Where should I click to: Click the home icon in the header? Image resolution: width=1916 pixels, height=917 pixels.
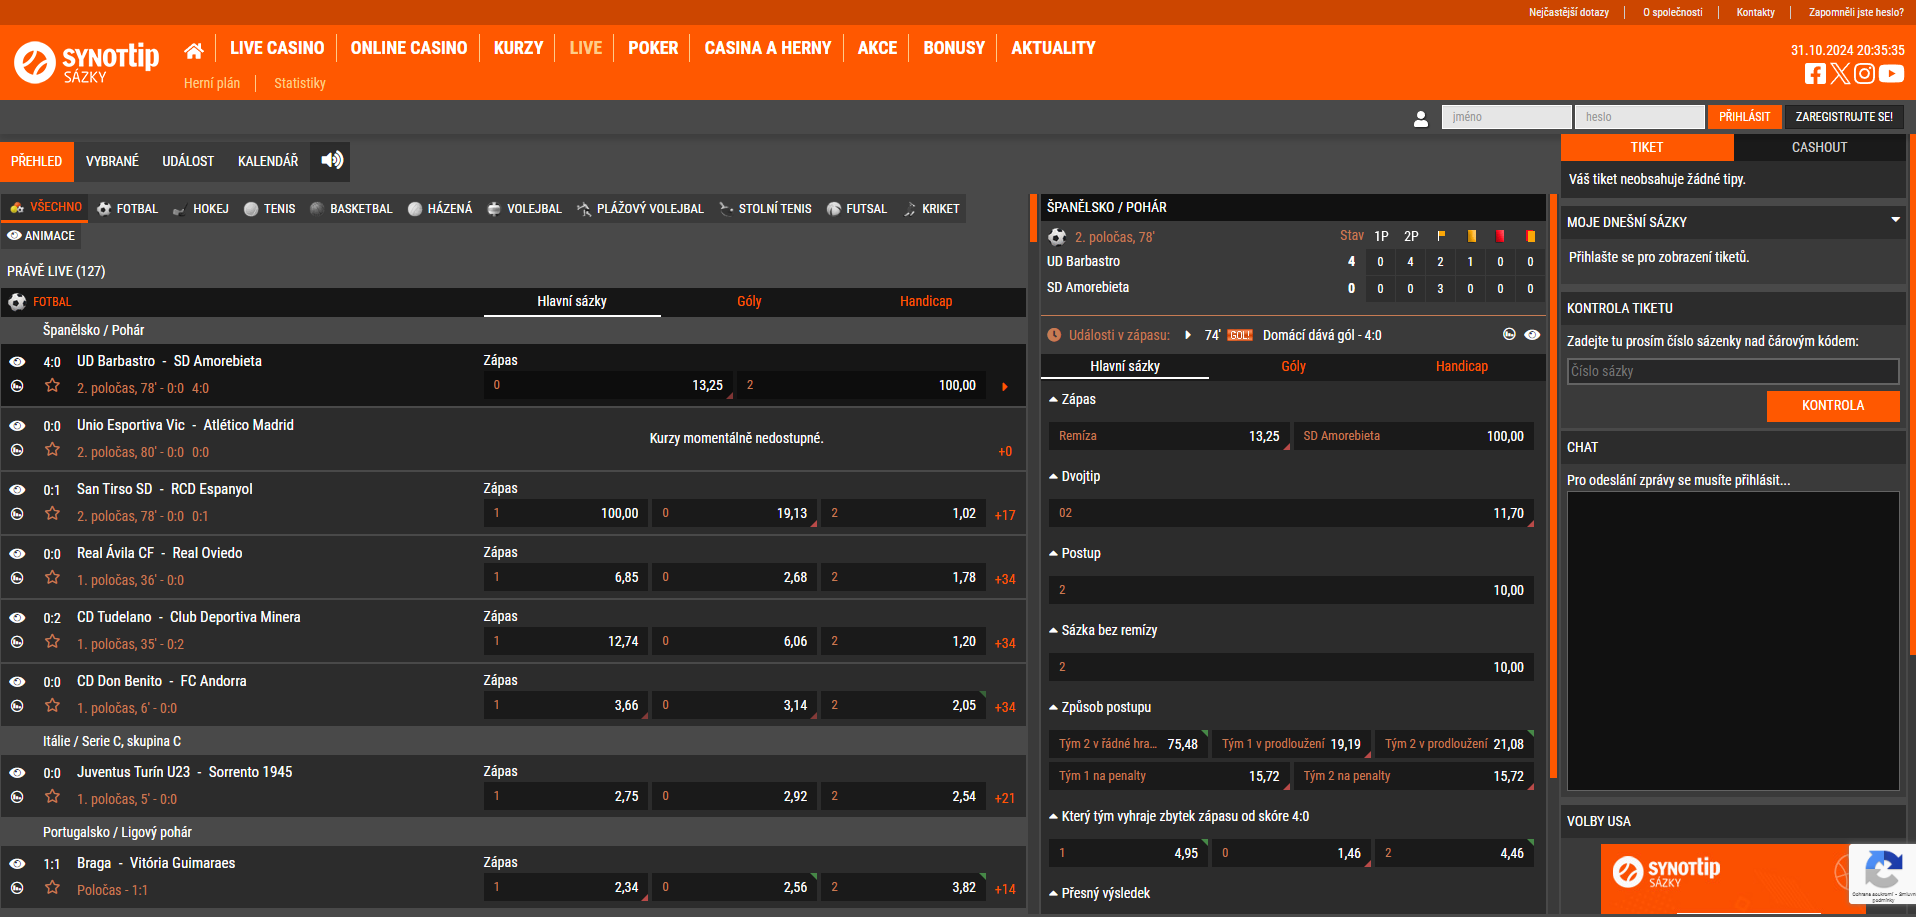(x=194, y=50)
